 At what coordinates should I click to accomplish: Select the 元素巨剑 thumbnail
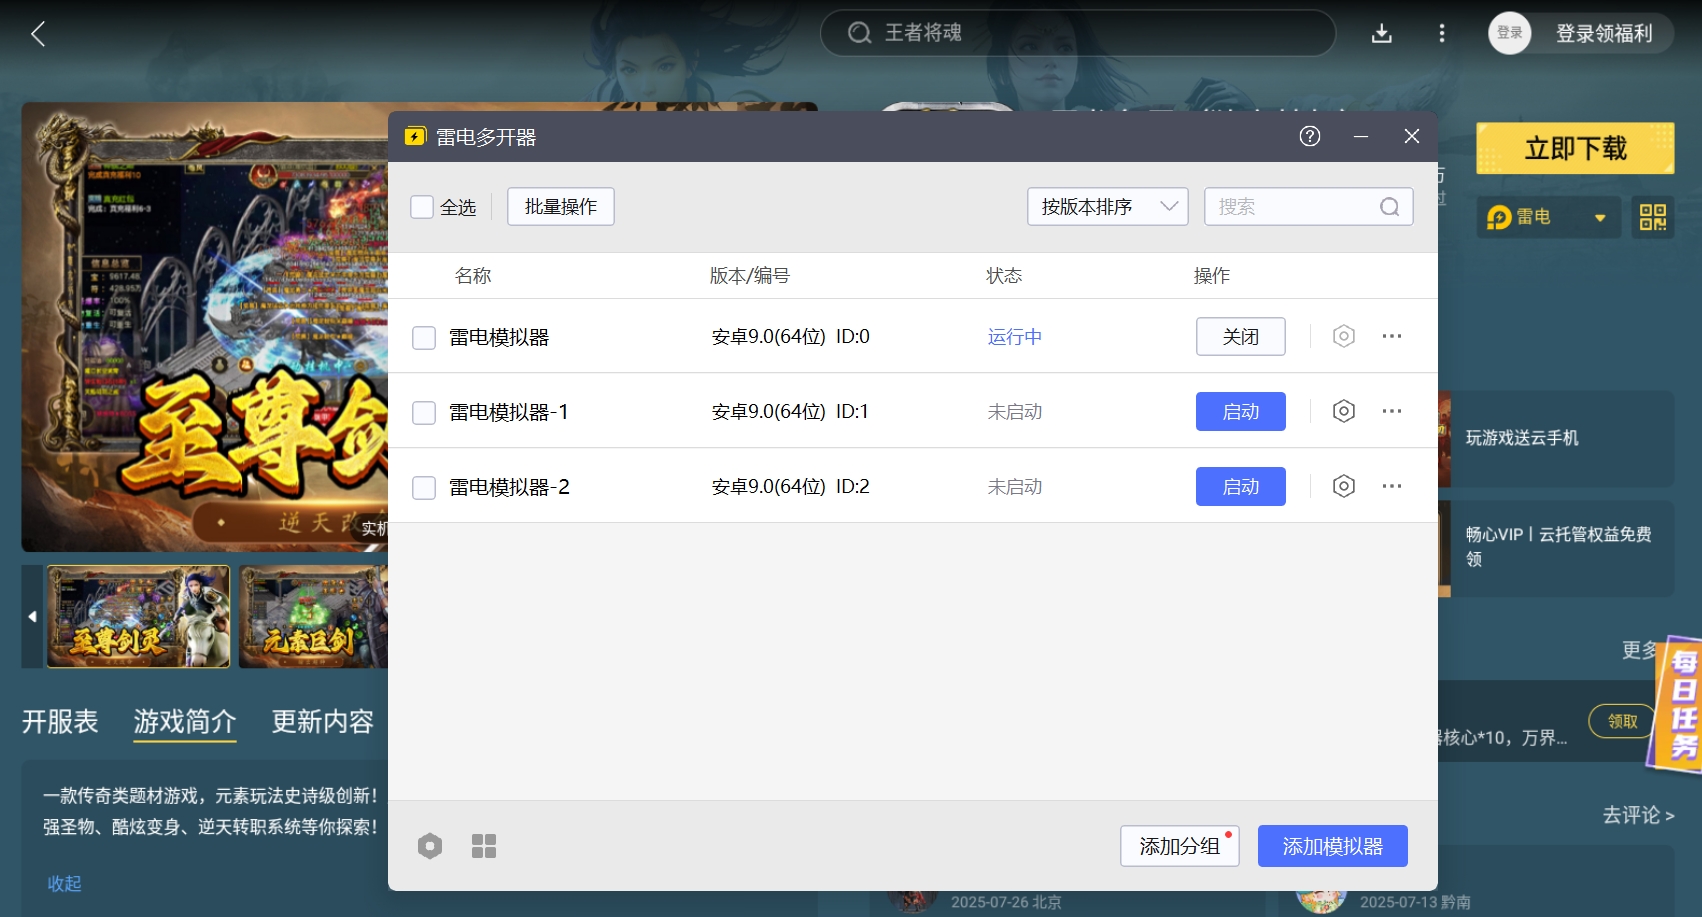tap(313, 617)
